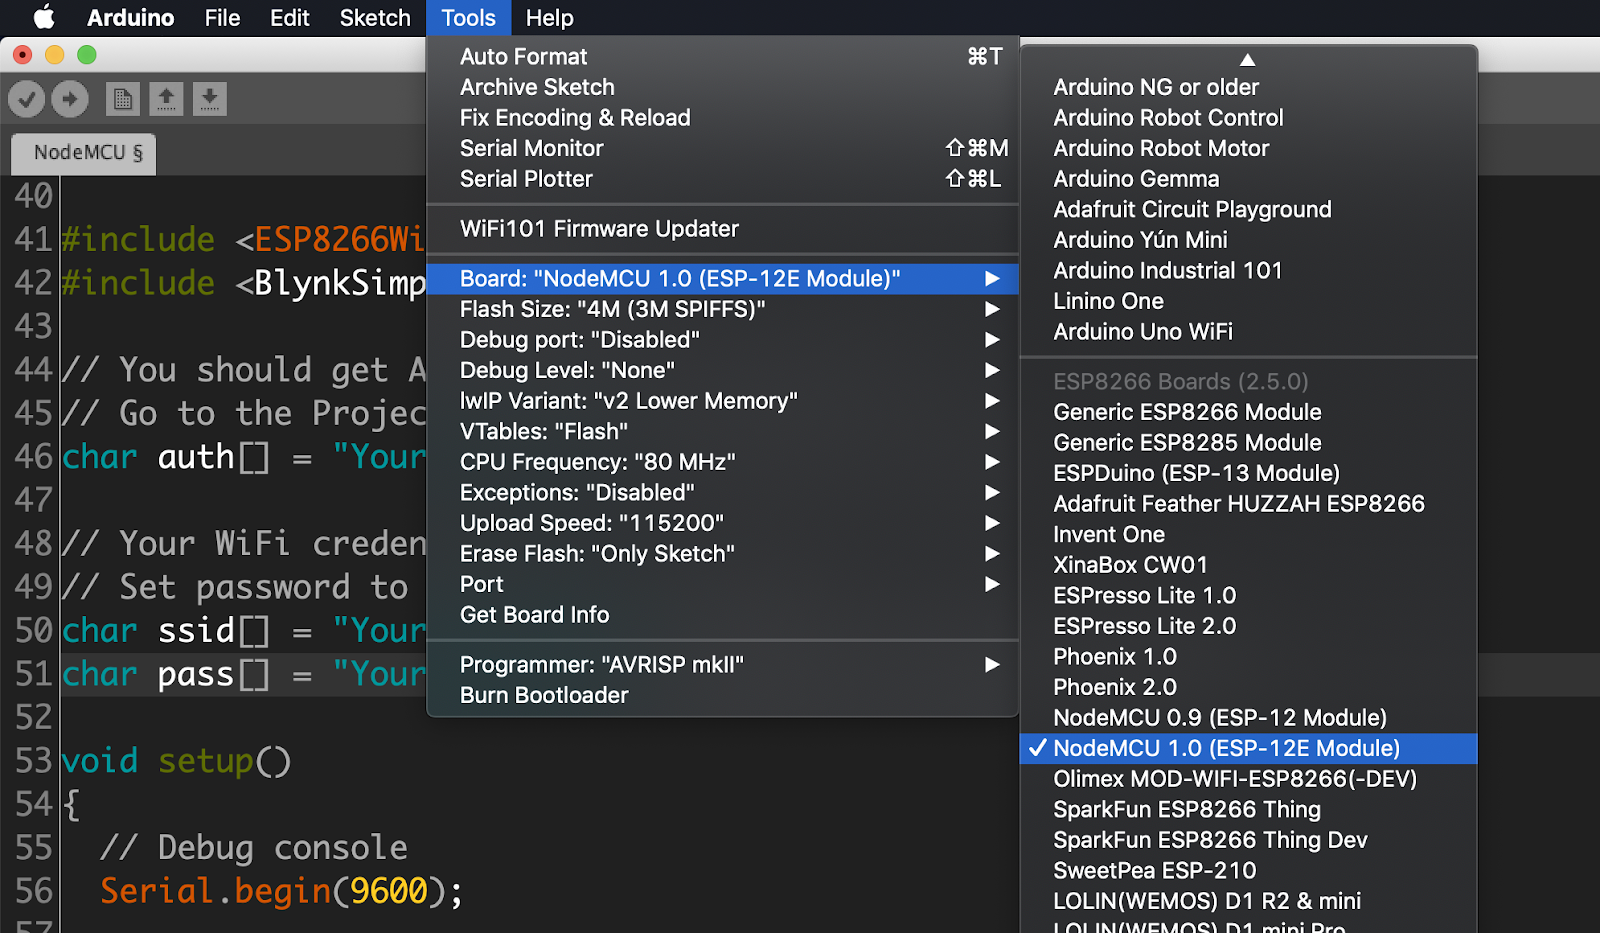Expand the Debug port submenu
Screen dimensions: 1600x933
(x=722, y=340)
